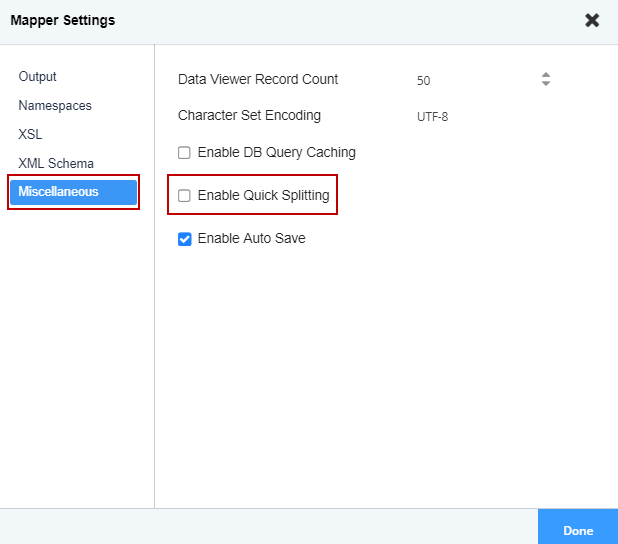Select the Miscellaneous section
Screen dimensions: 618x544
73,192
